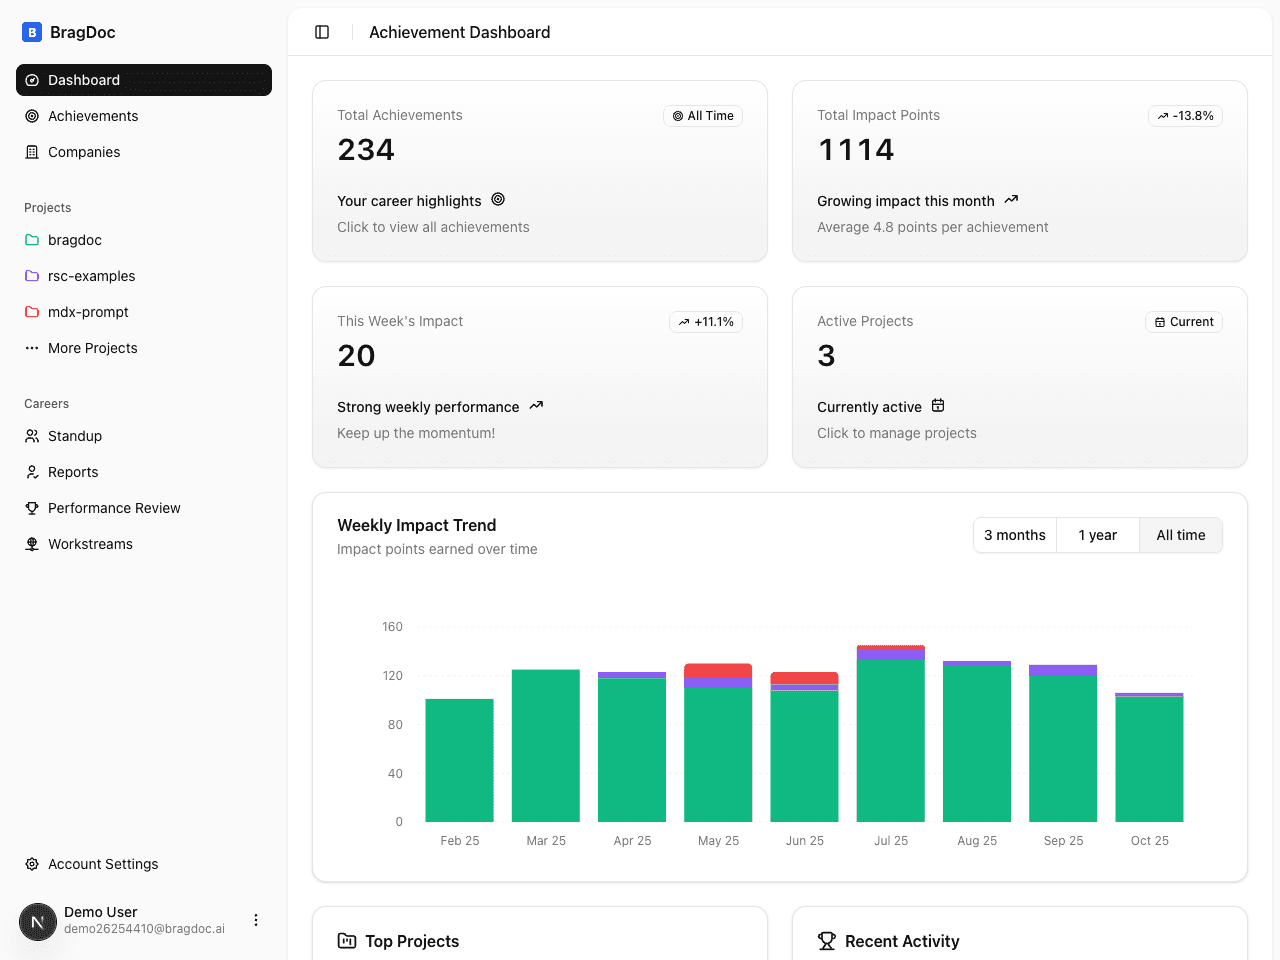Image resolution: width=1280 pixels, height=960 pixels.
Task: Expand More Projects in the sidebar
Action: click(x=92, y=348)
